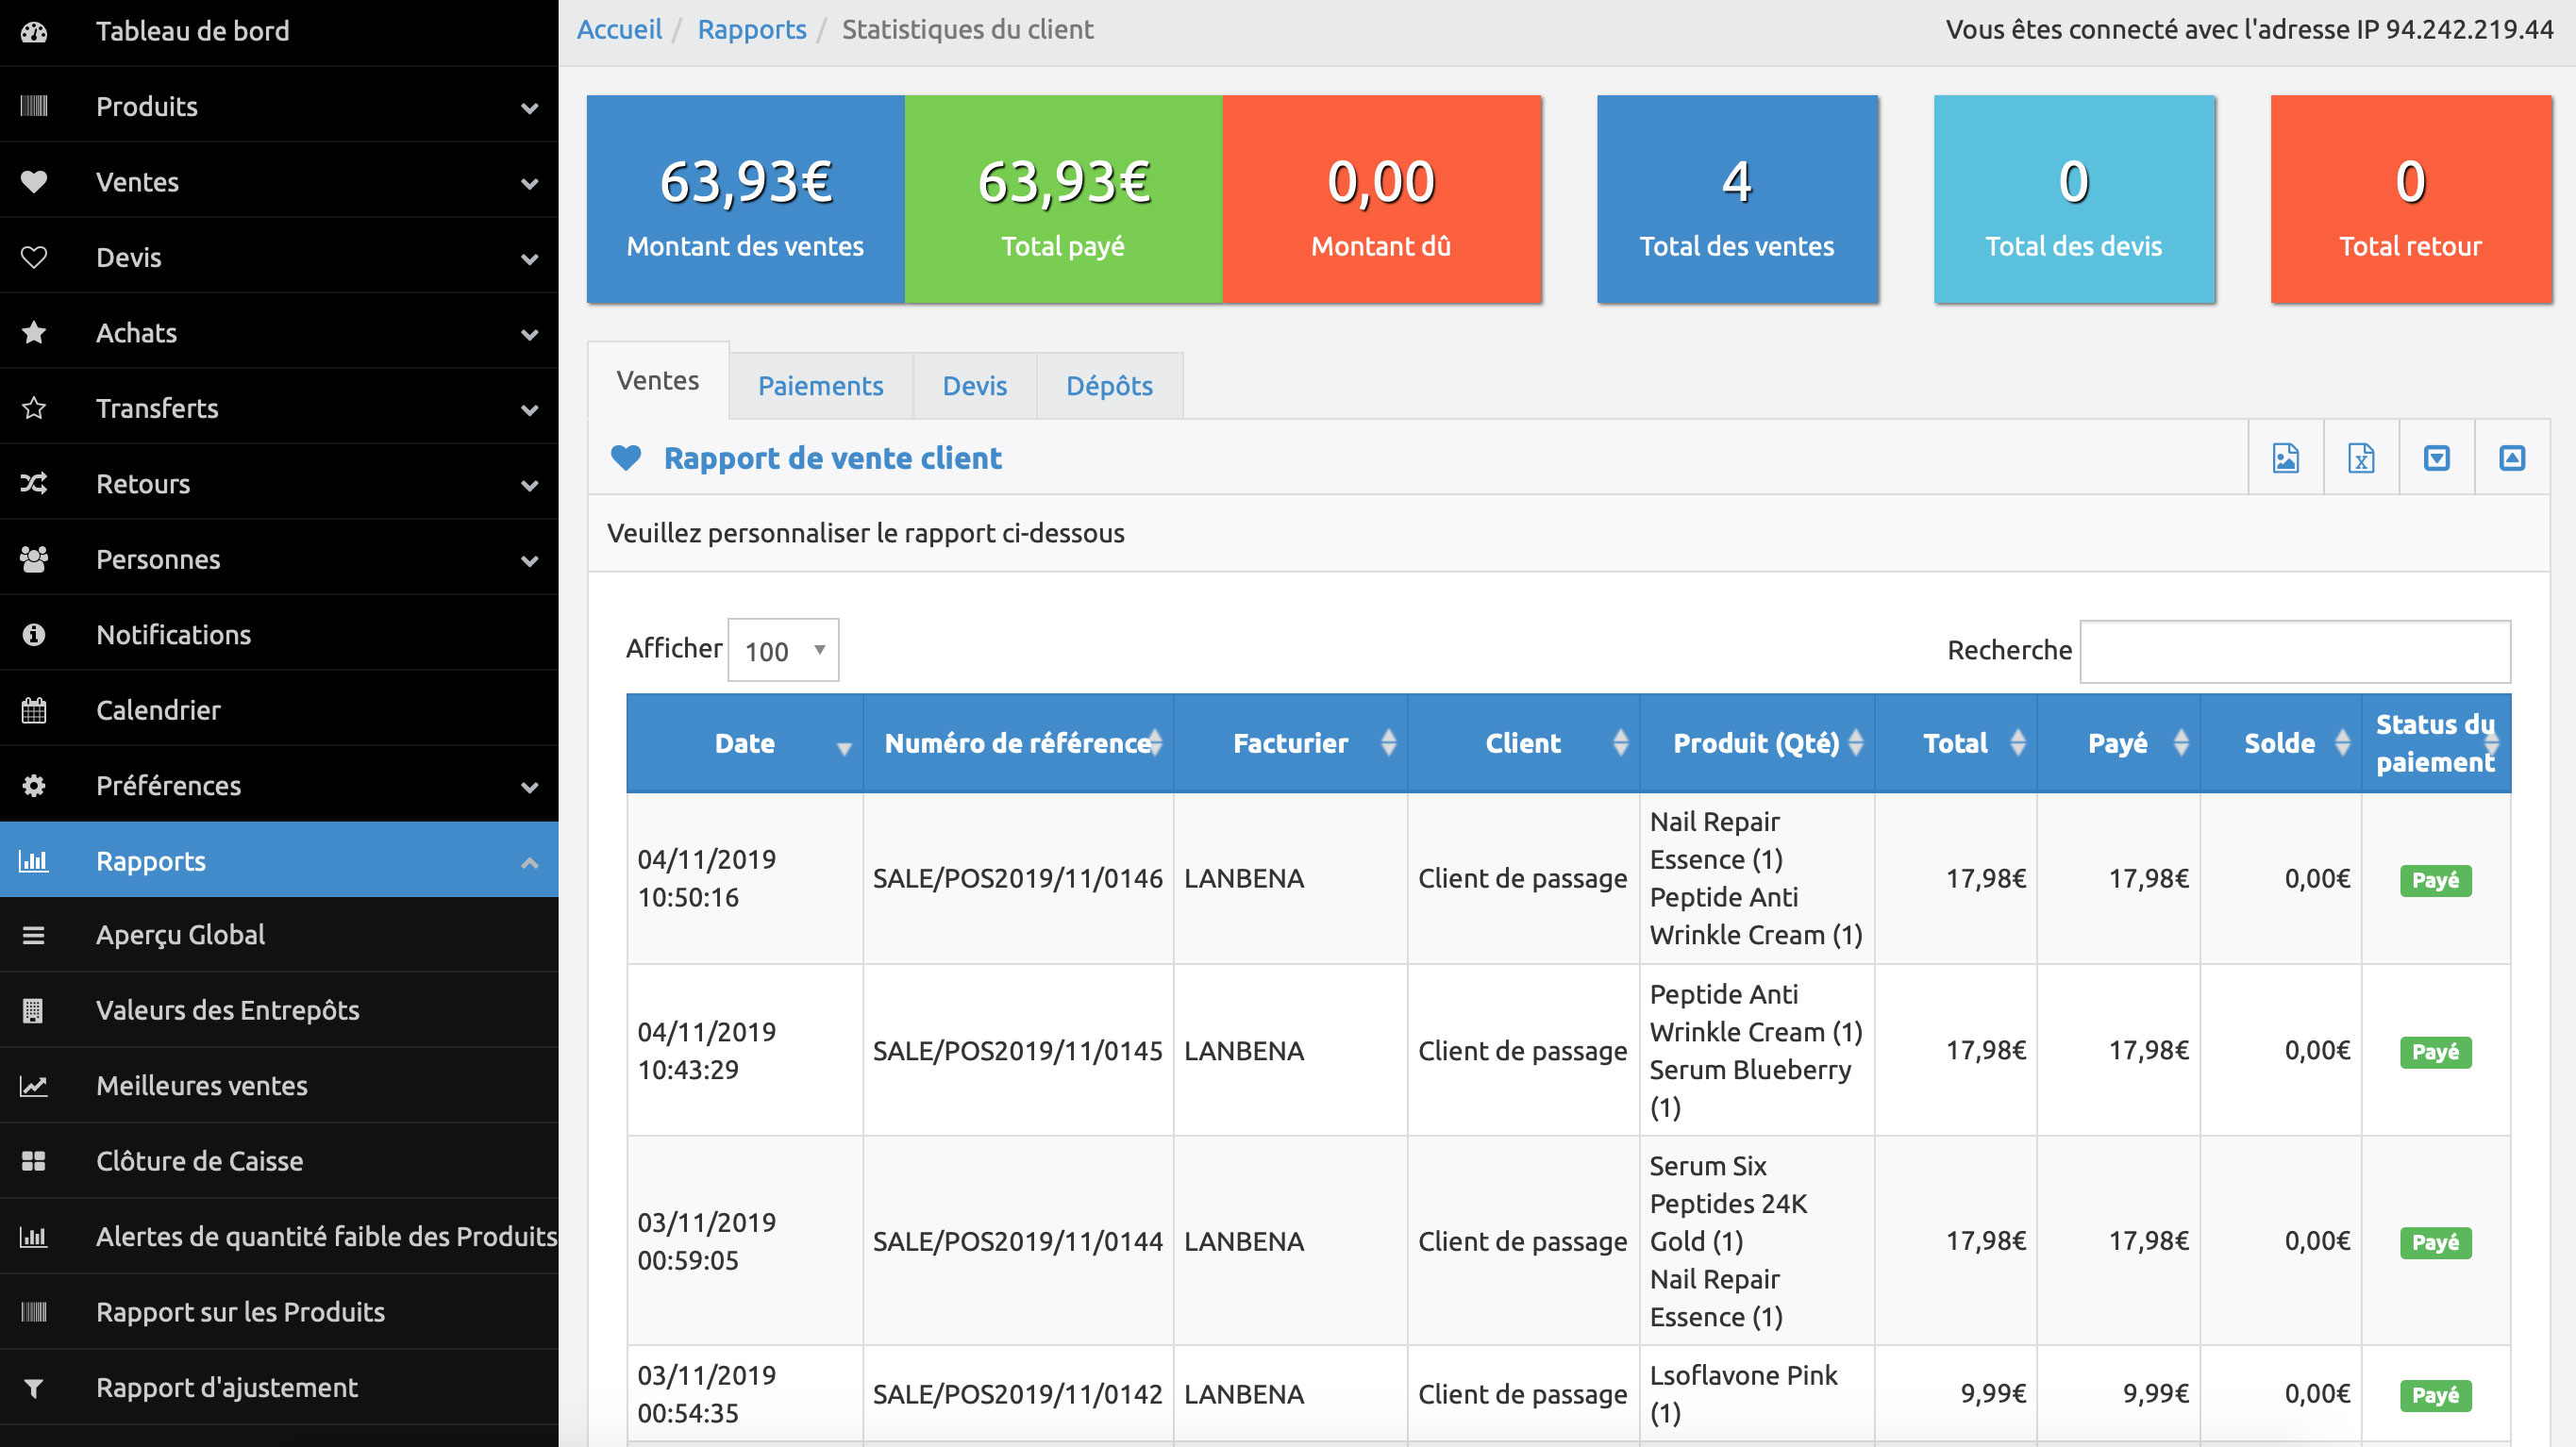Toggle sorting on the Date column header
This screenshot has width=2576, height=1447.
click(x=744, y=743)
